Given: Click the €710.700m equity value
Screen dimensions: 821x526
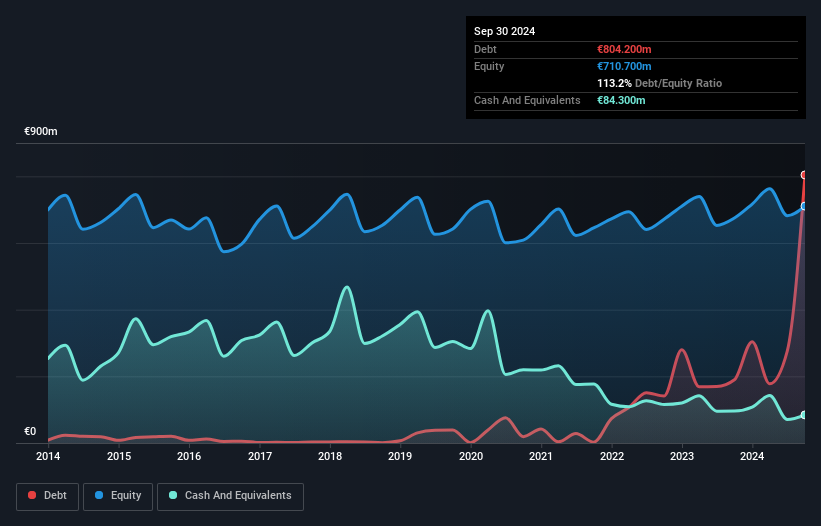Looking at the screenshot, I should (x=624, y=66).
